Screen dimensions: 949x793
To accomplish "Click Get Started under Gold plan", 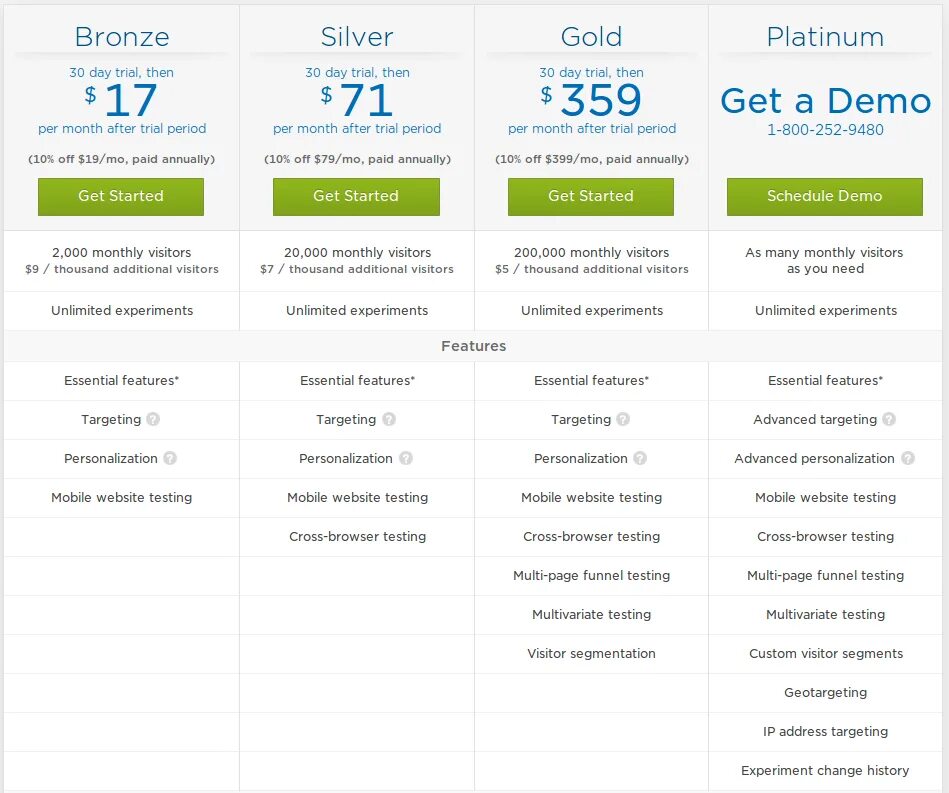I will [591, 196].
